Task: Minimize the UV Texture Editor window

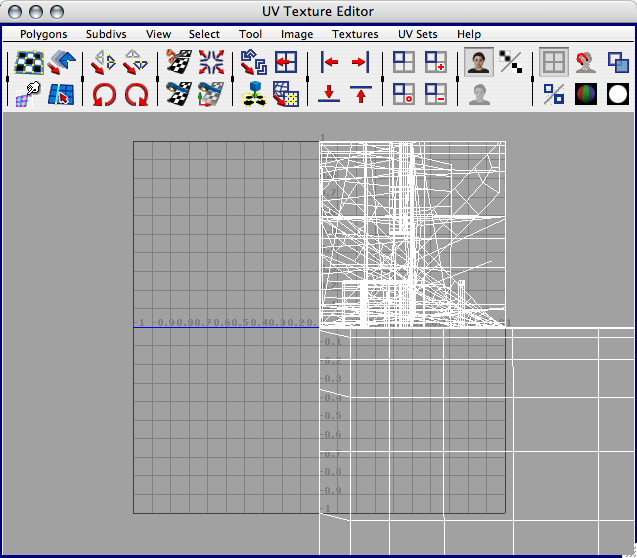Action: [36, 12]
